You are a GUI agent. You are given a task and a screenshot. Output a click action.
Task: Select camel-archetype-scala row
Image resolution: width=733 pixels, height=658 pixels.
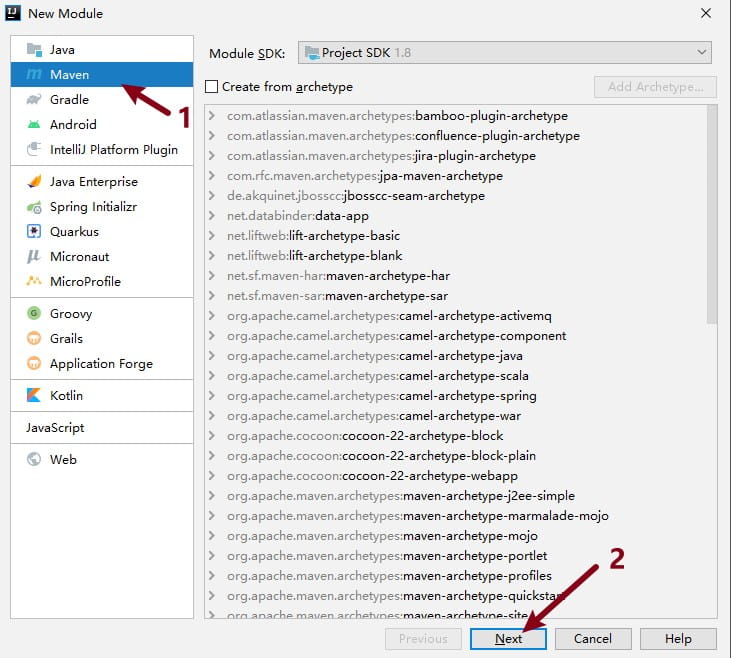click(456, 376)
